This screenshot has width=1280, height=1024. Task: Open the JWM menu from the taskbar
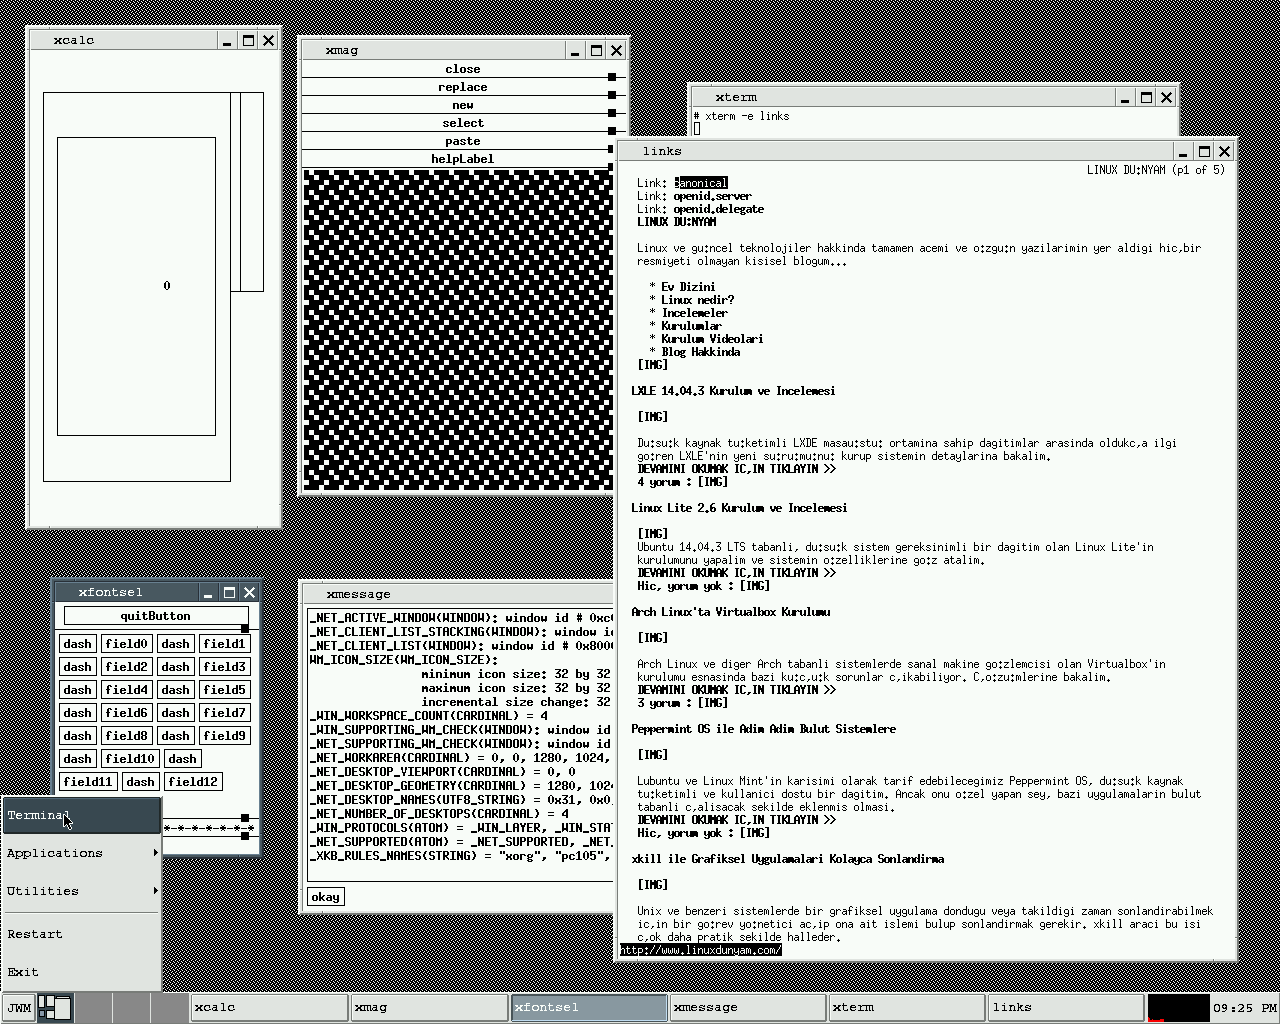(x=16, y=1007)
